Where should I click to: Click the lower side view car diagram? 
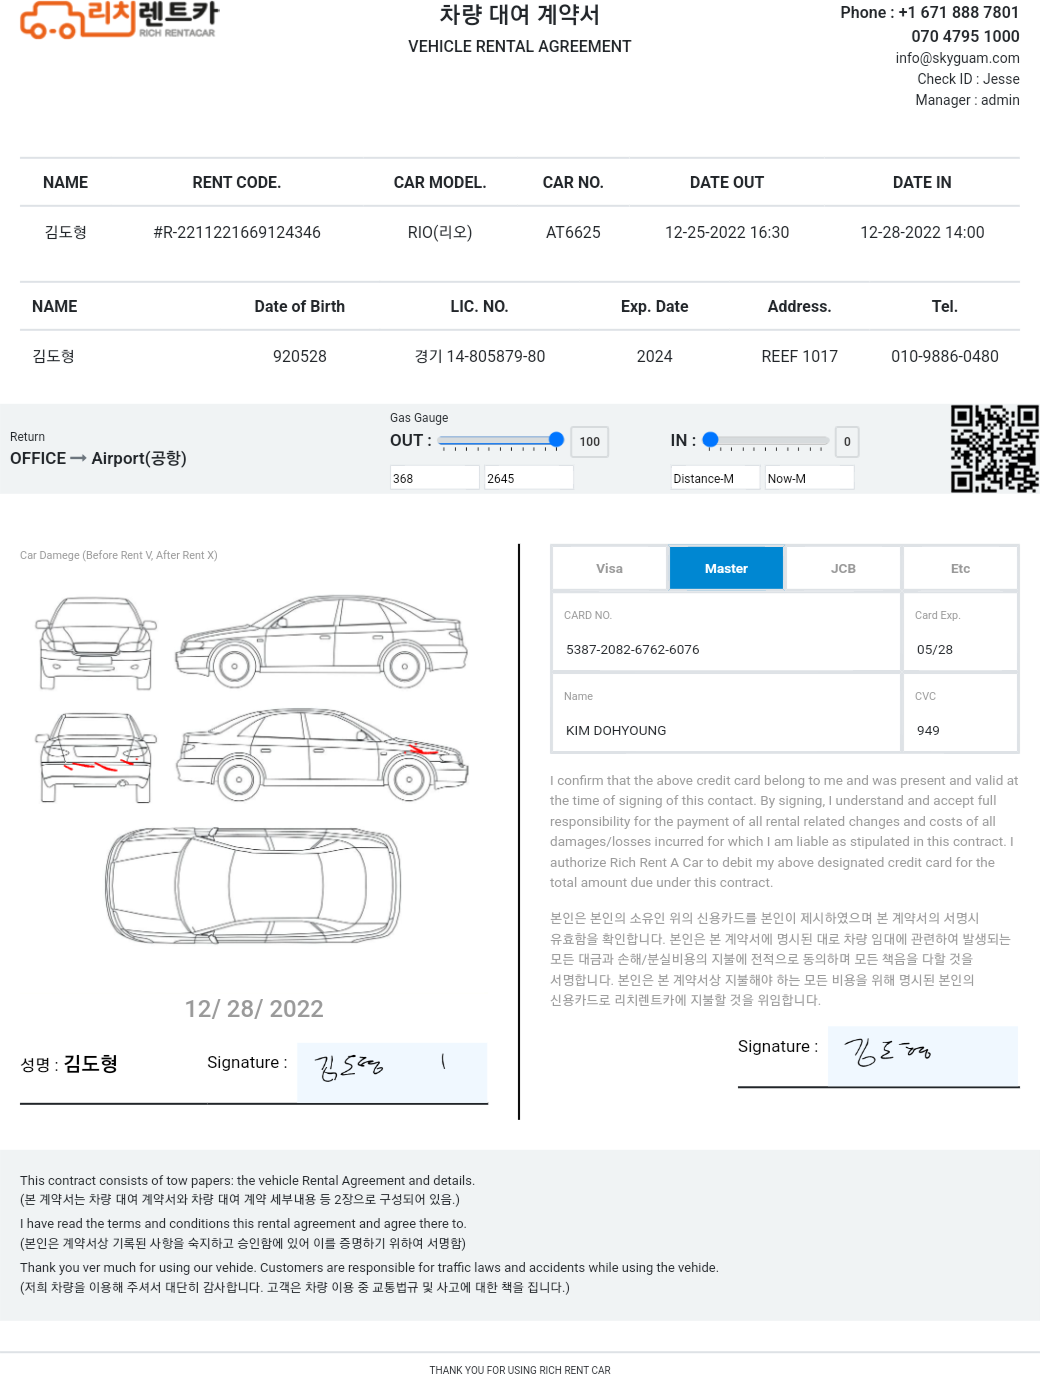322,754
